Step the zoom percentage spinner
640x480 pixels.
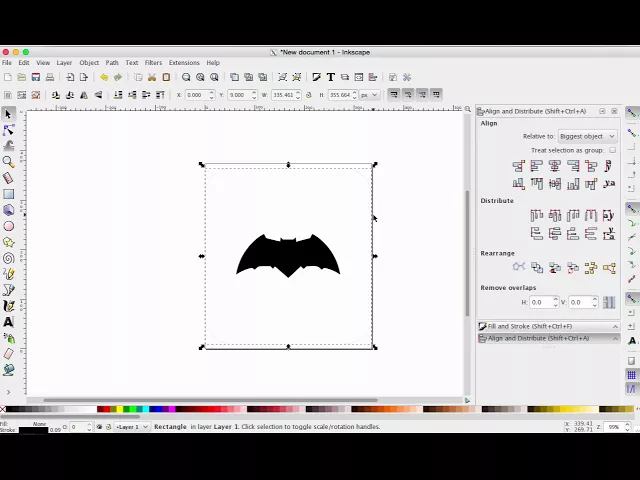627,427
